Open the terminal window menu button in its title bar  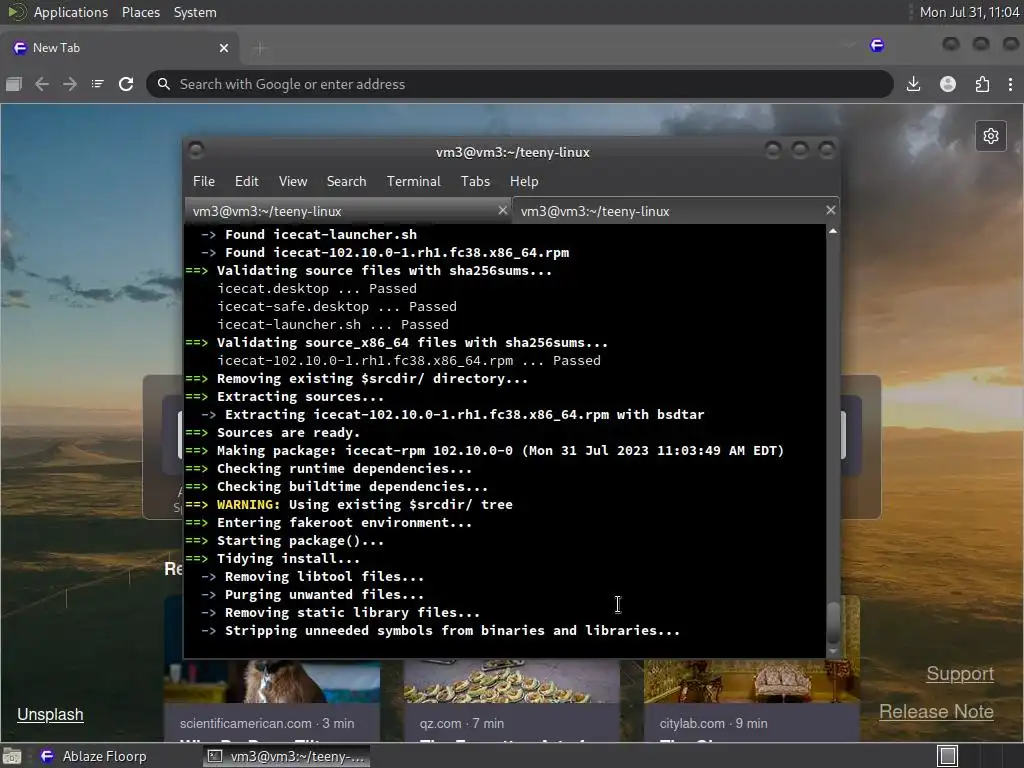coord(196,151)
